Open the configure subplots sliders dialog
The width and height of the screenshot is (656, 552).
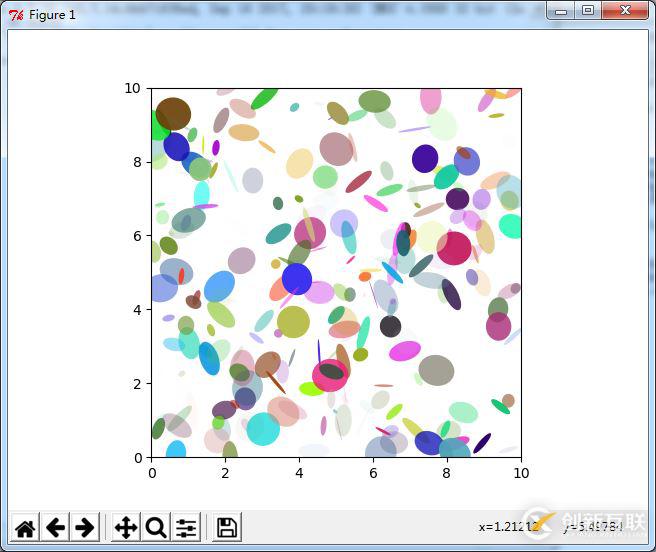(x=186, y=527)
